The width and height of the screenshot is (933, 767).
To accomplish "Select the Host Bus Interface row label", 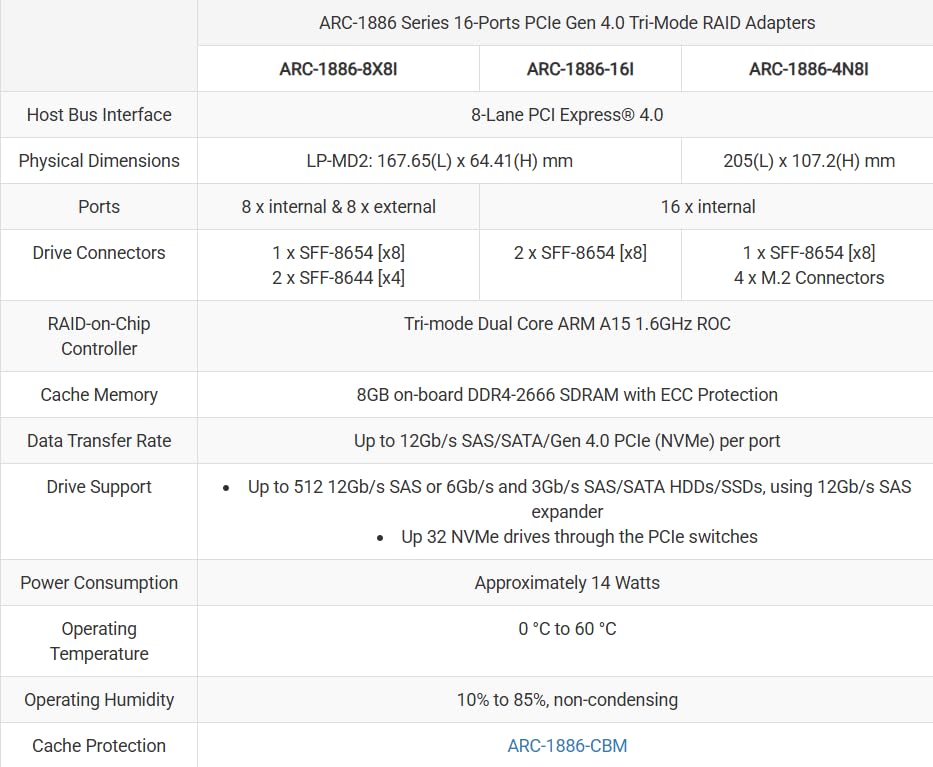I will coord(99,115).
